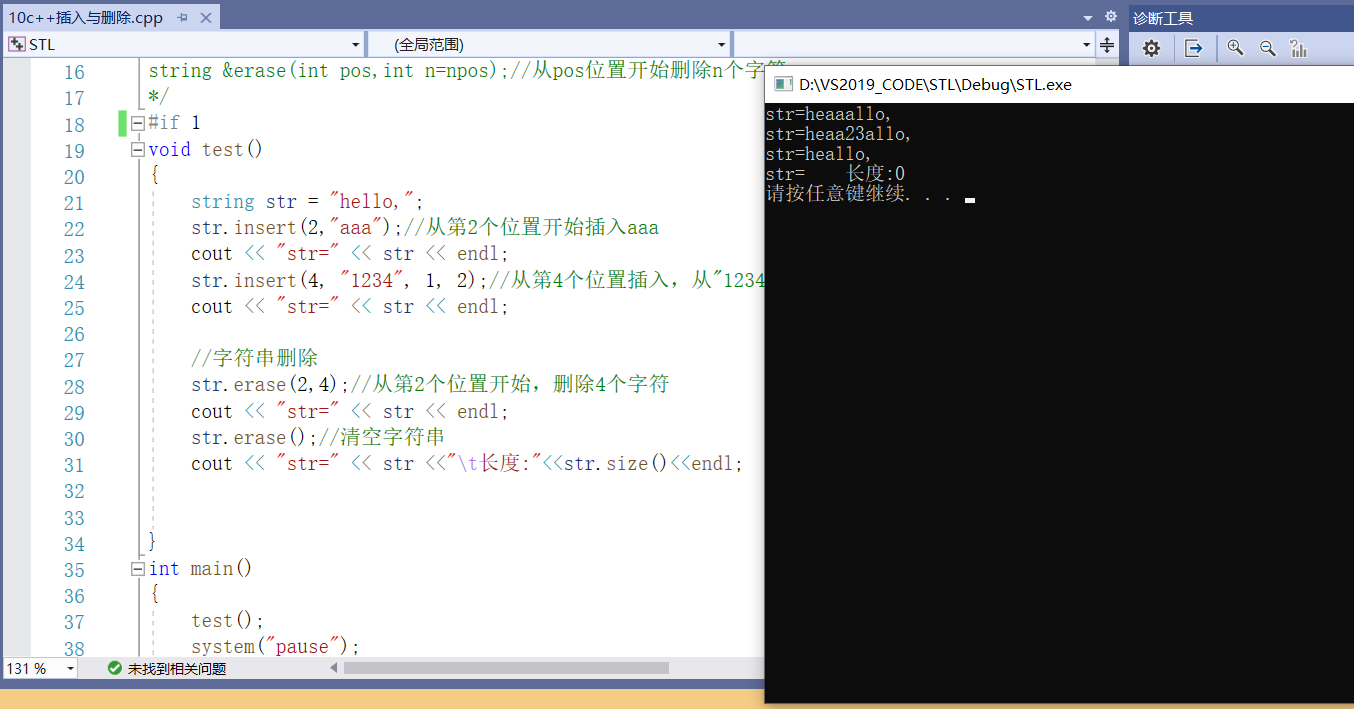Click the str.erase();//清空字符串 line
This screenshot has height=709, width=1354.
318,437
